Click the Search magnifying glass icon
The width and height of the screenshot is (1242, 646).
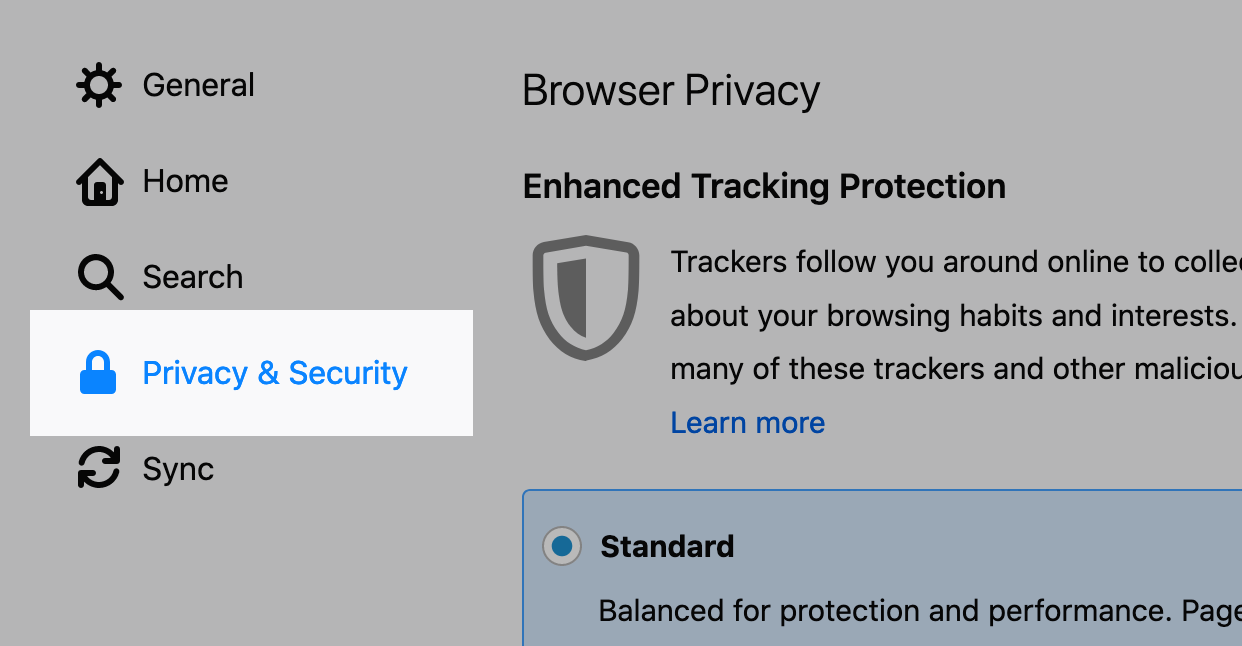tap(100, 277)
